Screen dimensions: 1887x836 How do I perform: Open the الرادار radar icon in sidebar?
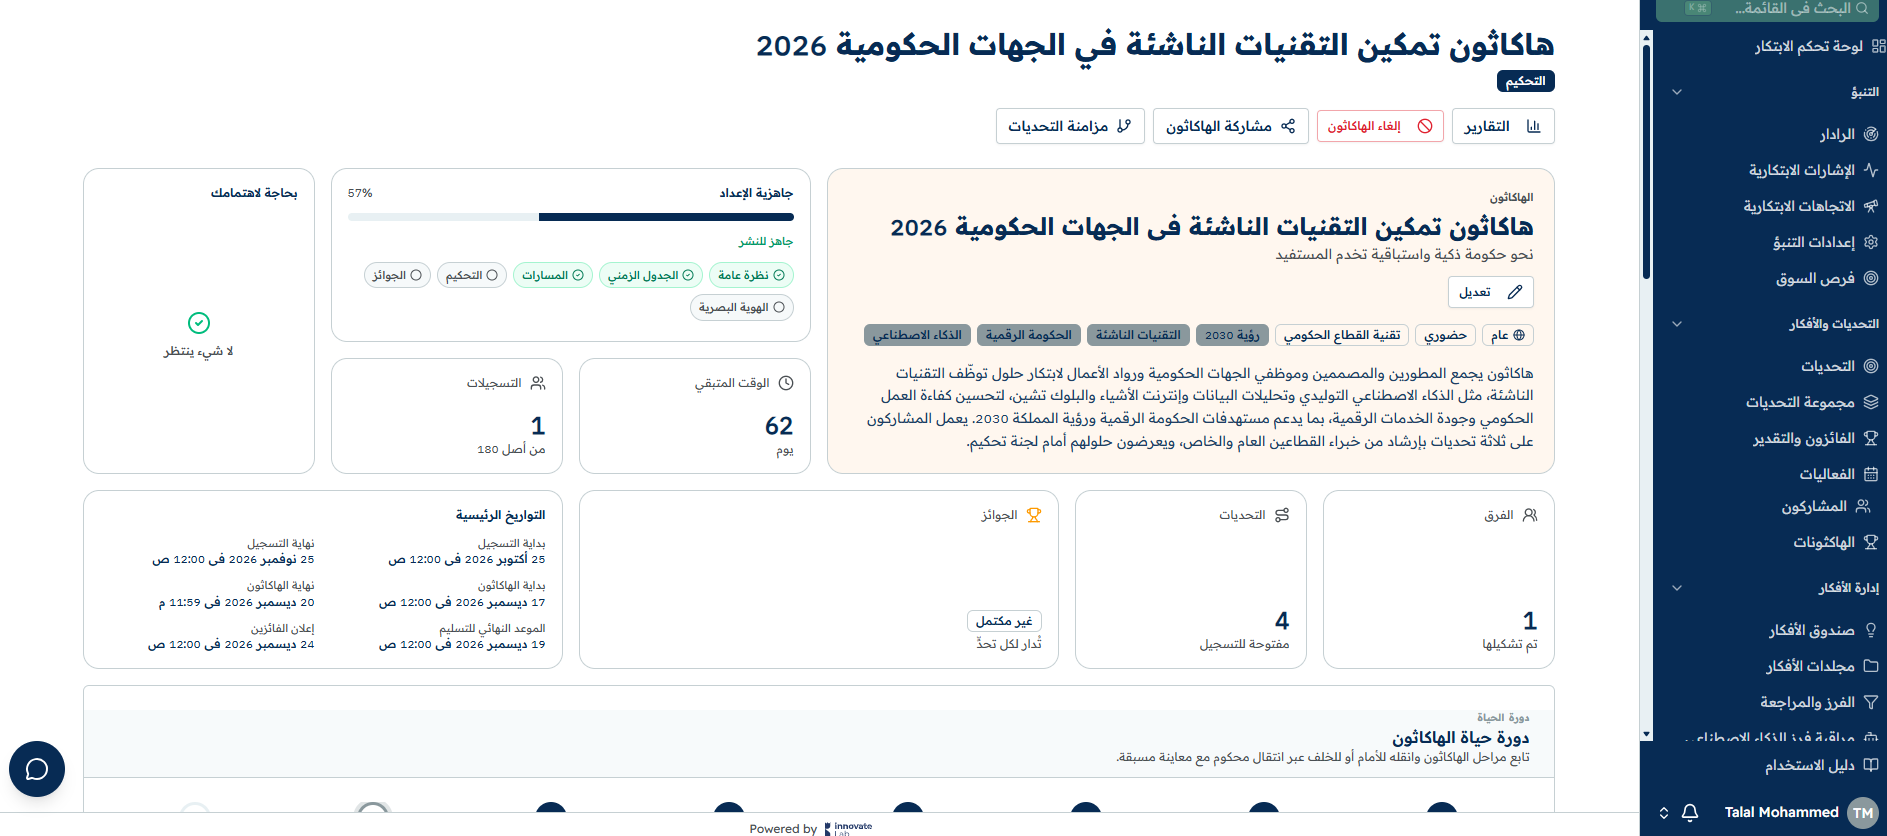pyautogui.click(x=1871, y=134)
